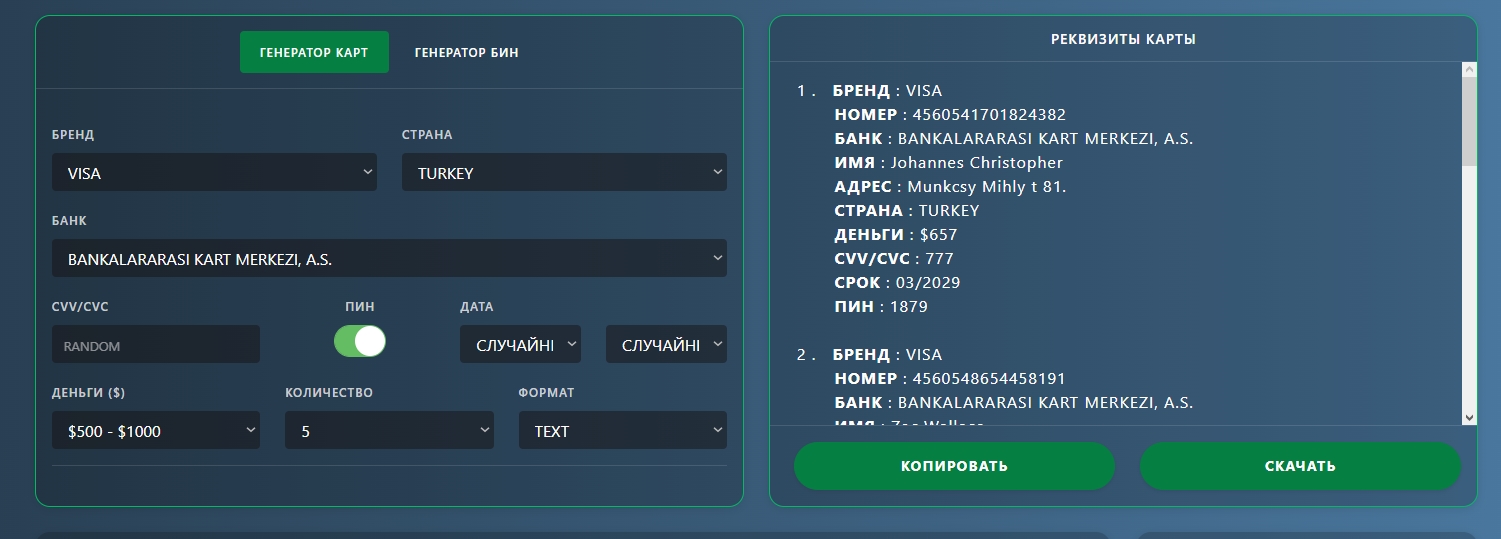Click the scrollbar thumb in РЕКВИЗИТЫ КАРТЫ panel

(x=1469, y=122)
